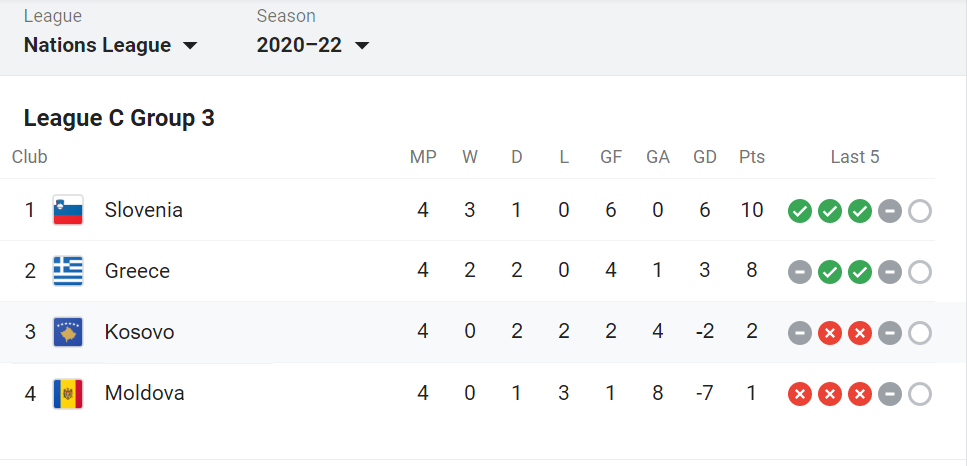Click the Last 5 column header
This screenshot has height=466, width=967.
[855, 157]
